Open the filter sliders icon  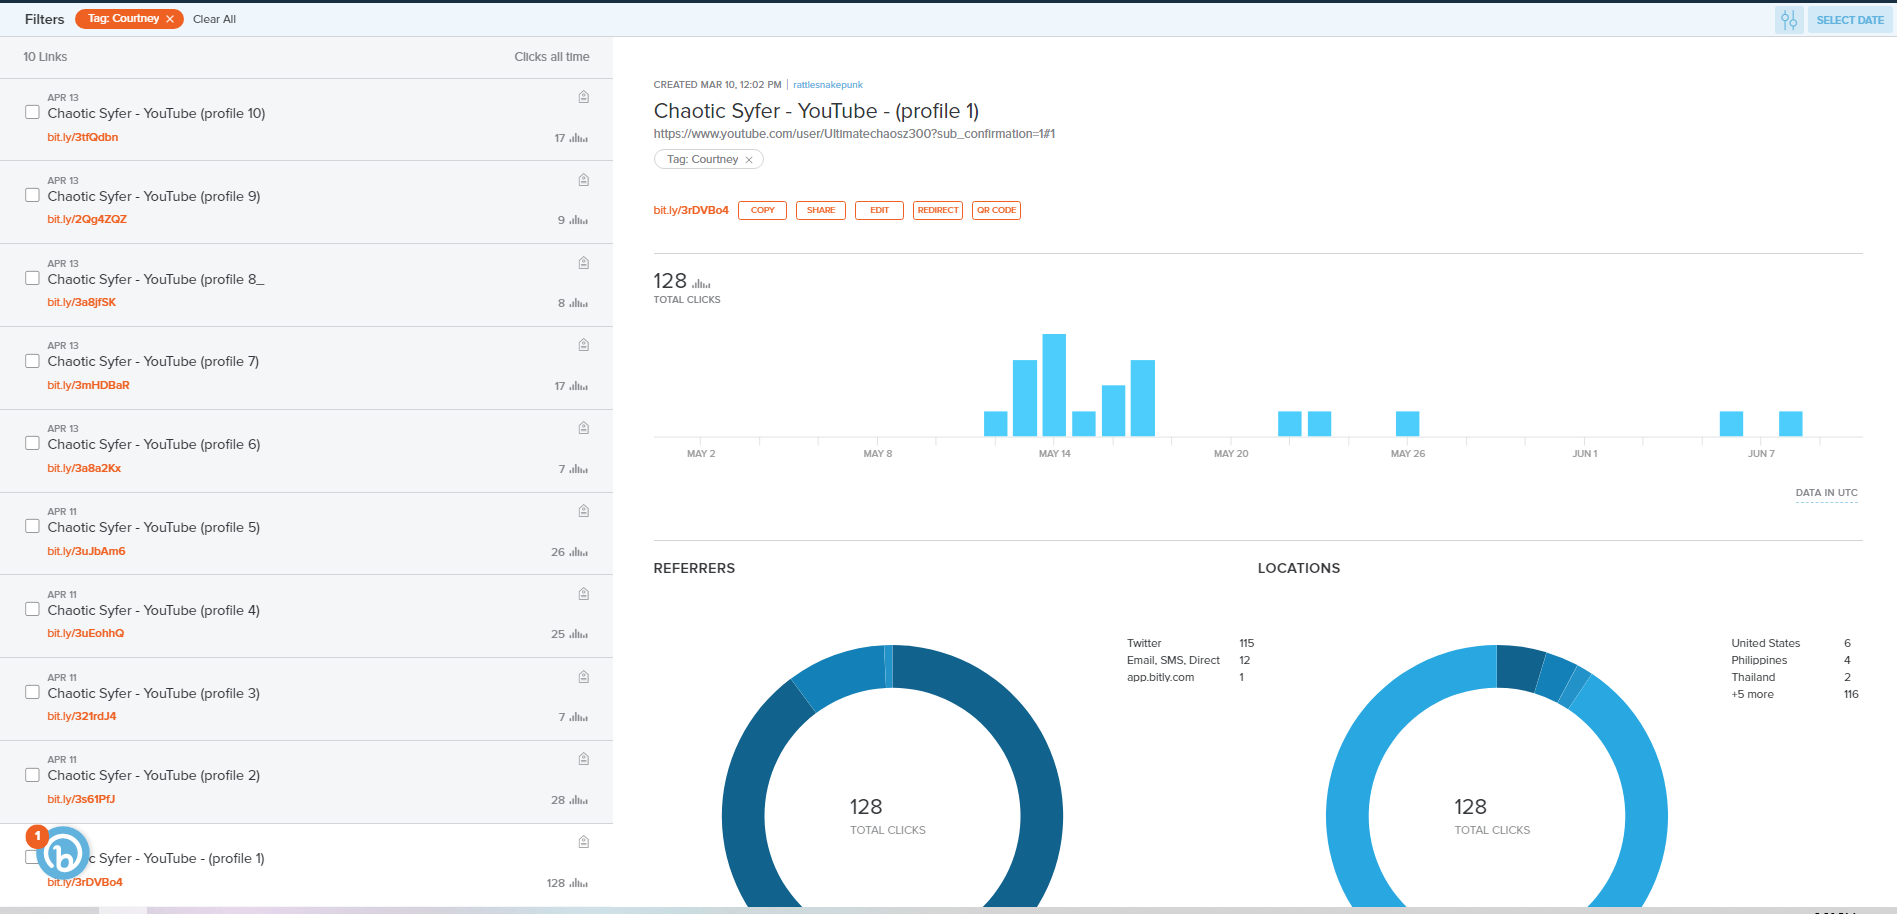1789,20
